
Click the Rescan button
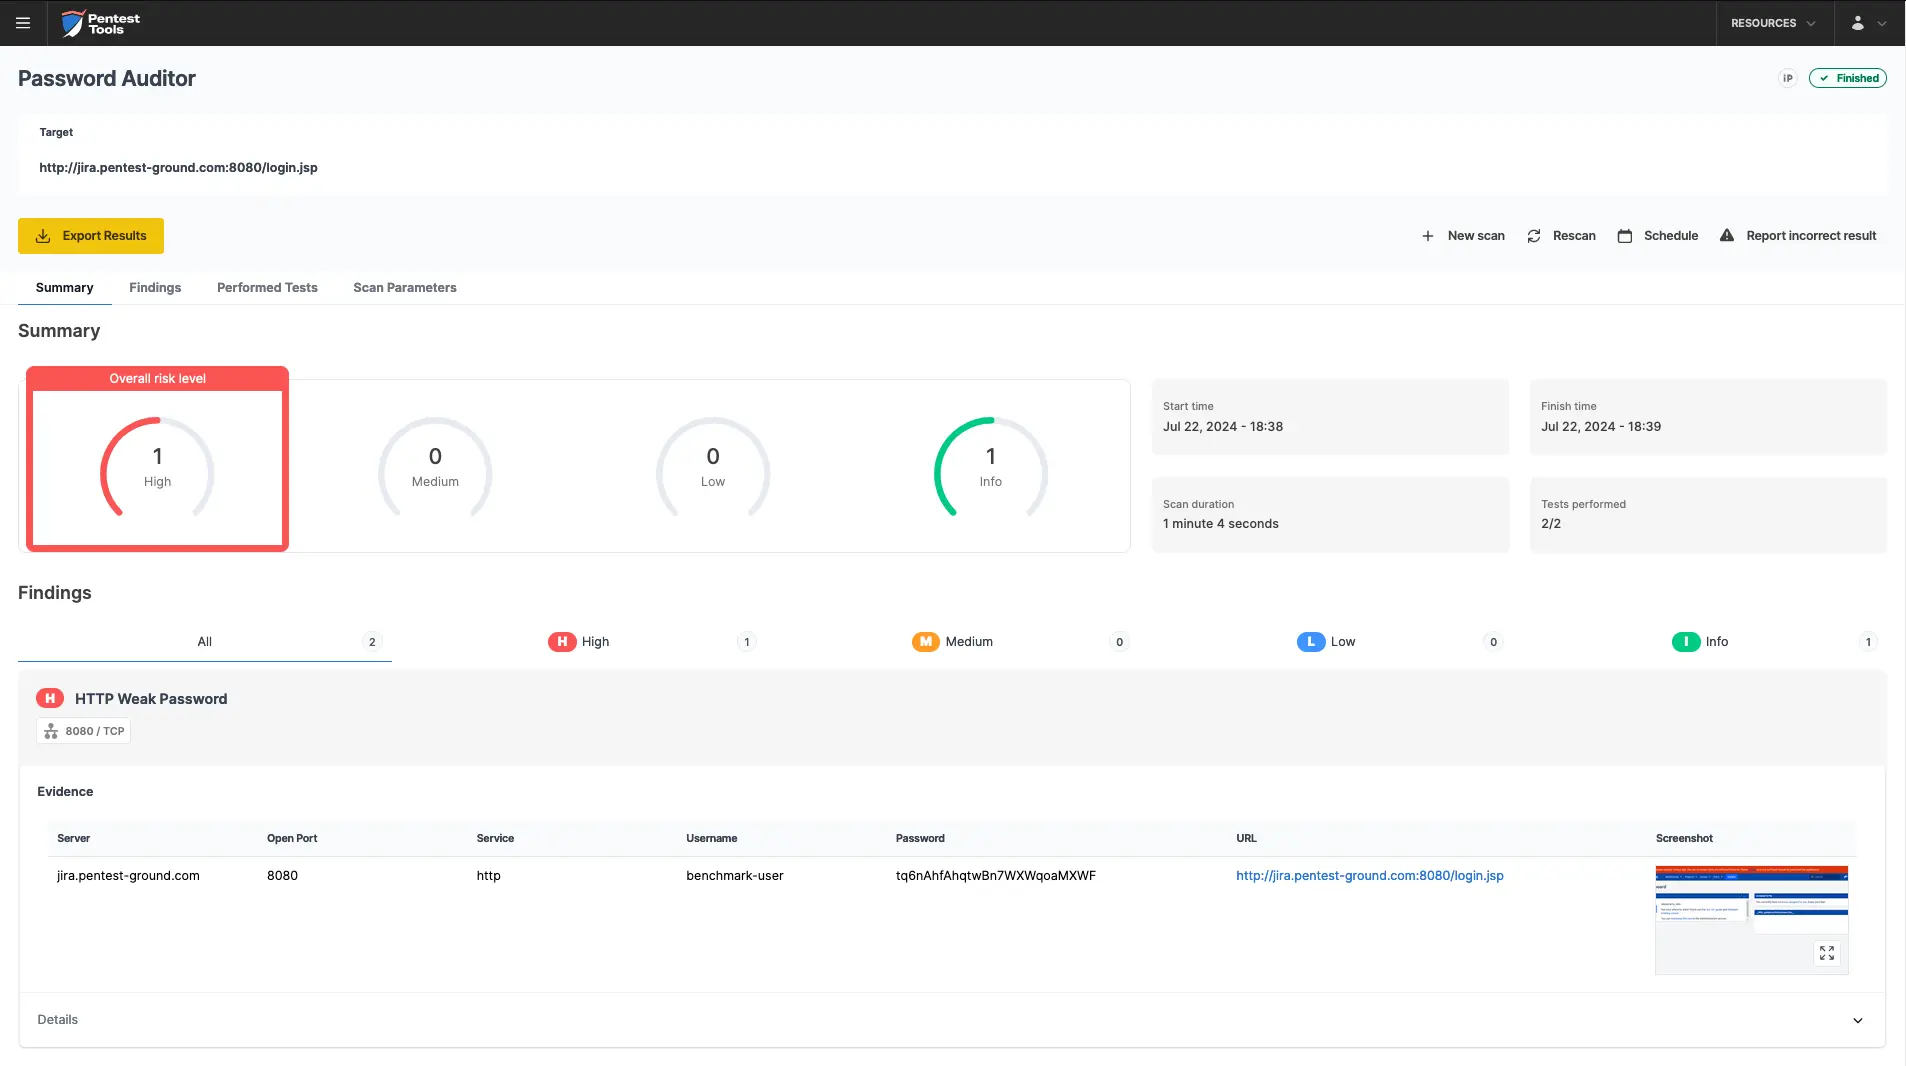(x=1561, y=236)
